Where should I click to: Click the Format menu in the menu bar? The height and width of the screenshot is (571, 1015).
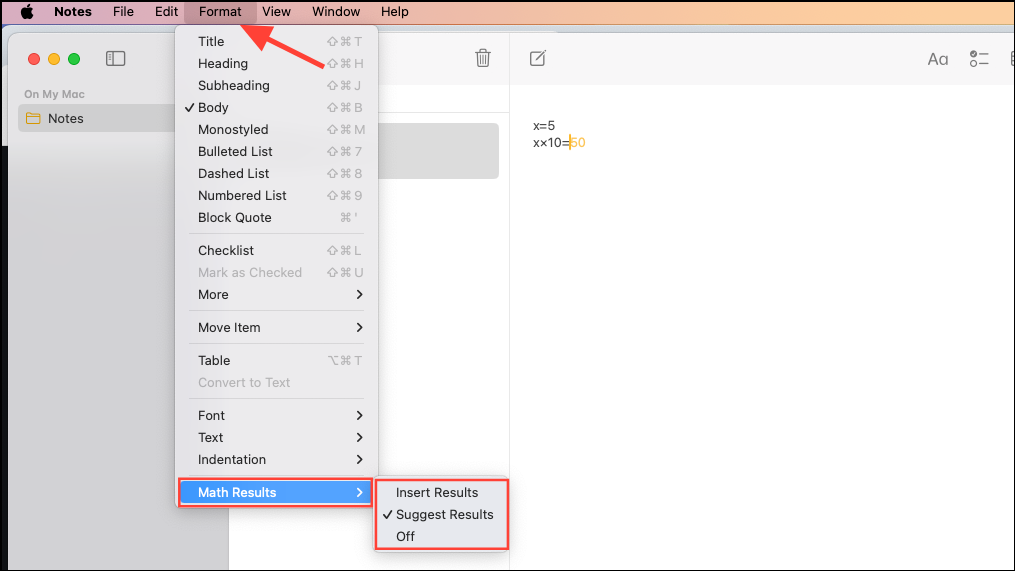click(x=220, y=12)
